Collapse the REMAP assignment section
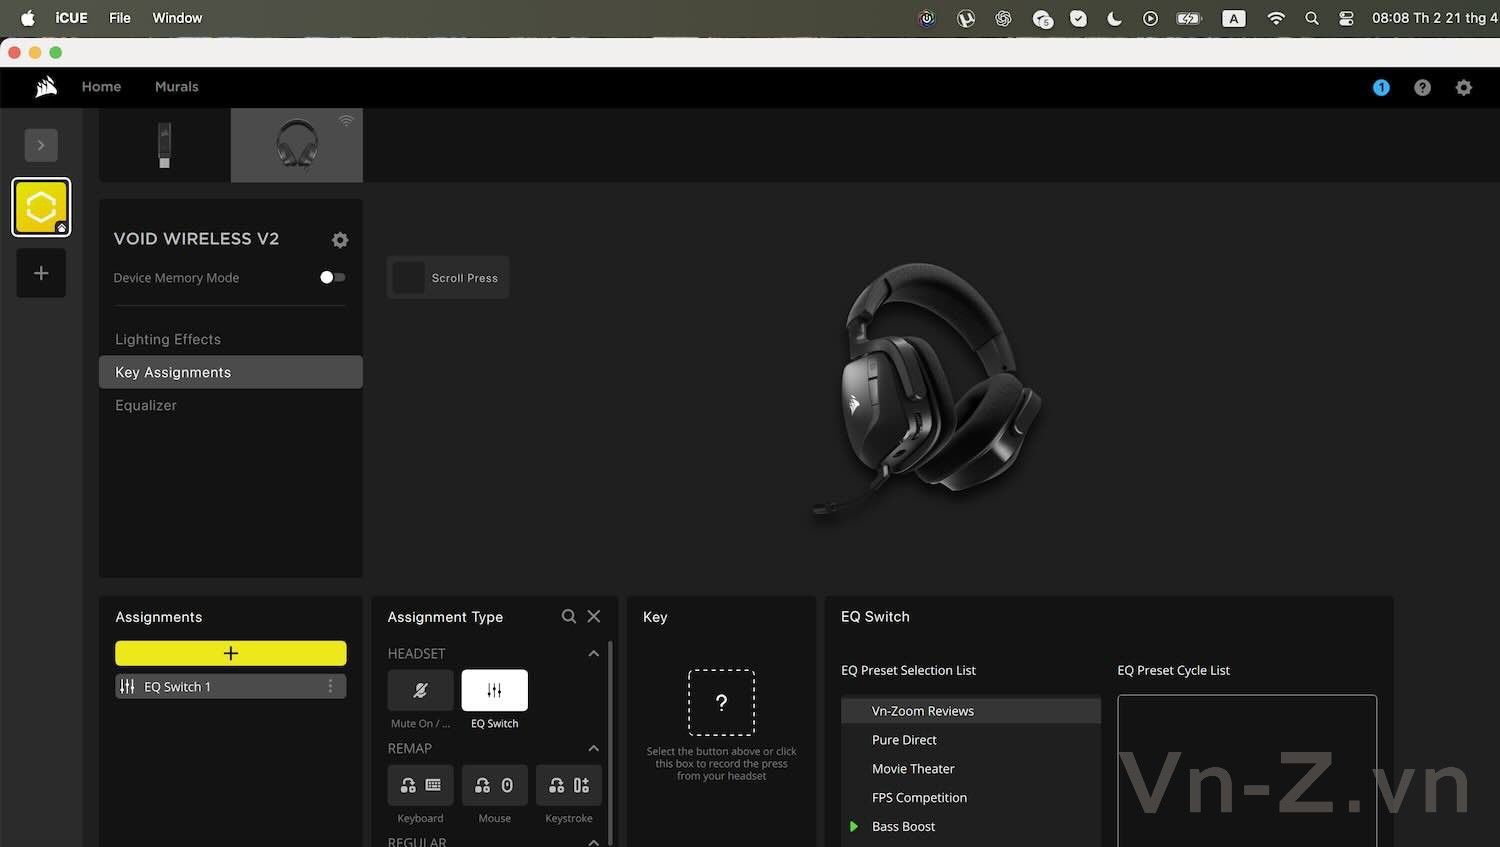Image resolution: width=1500 pixels, height=847 pixels. 593,749
